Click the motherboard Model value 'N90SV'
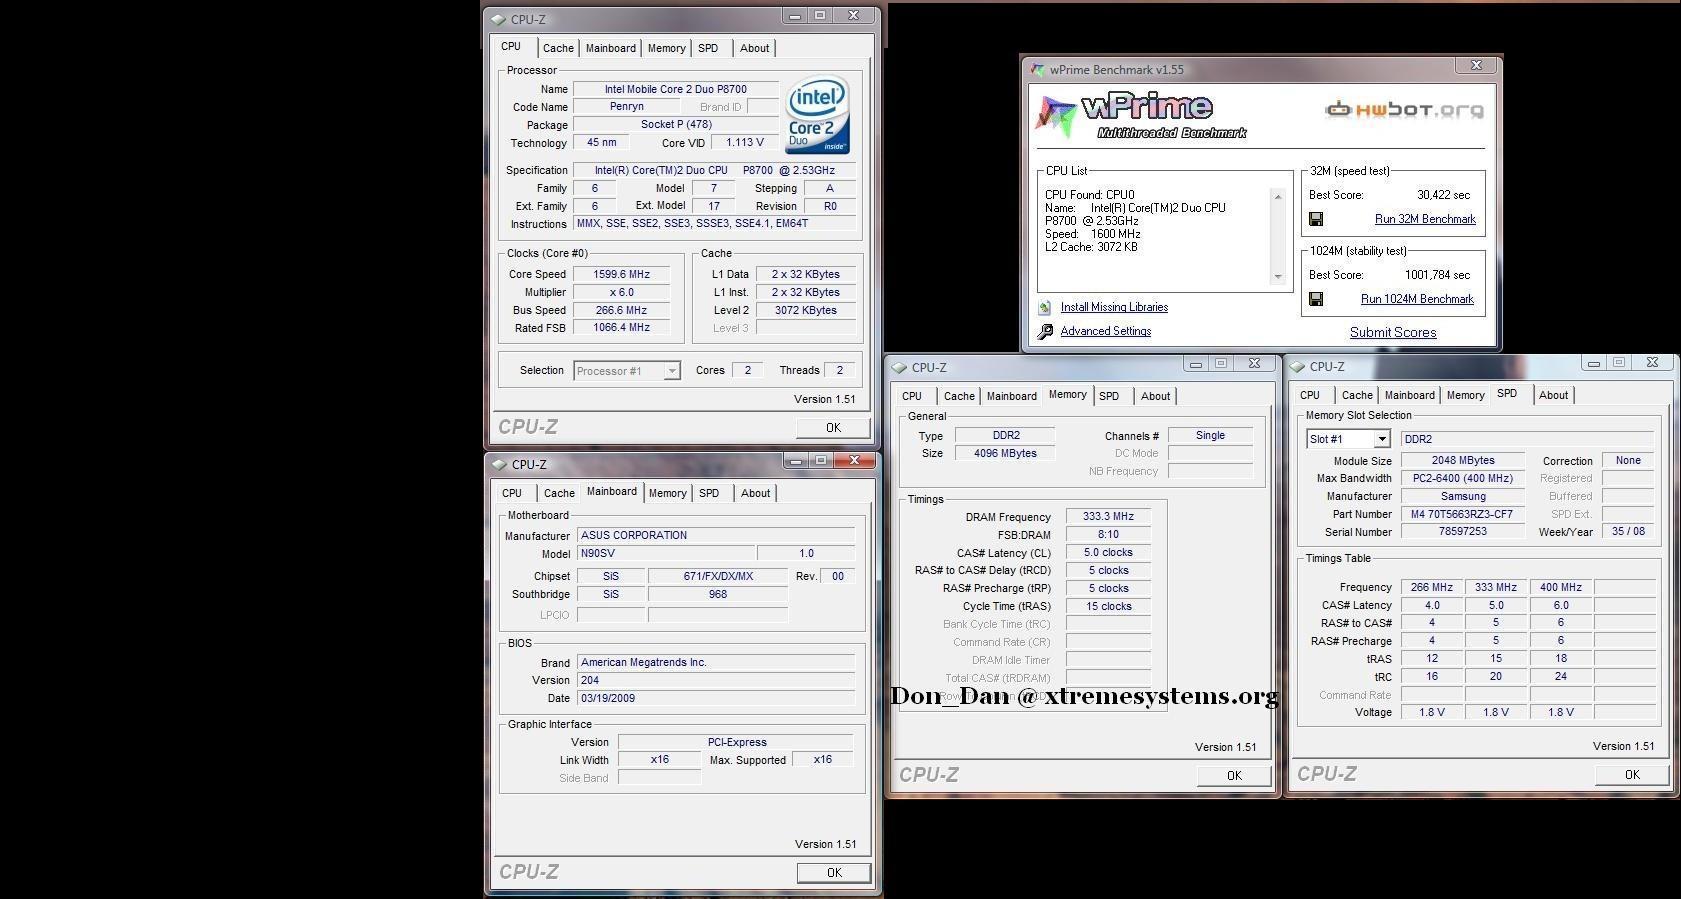Viewport: 1681px width, 899px height. click(x=666, y=554)
